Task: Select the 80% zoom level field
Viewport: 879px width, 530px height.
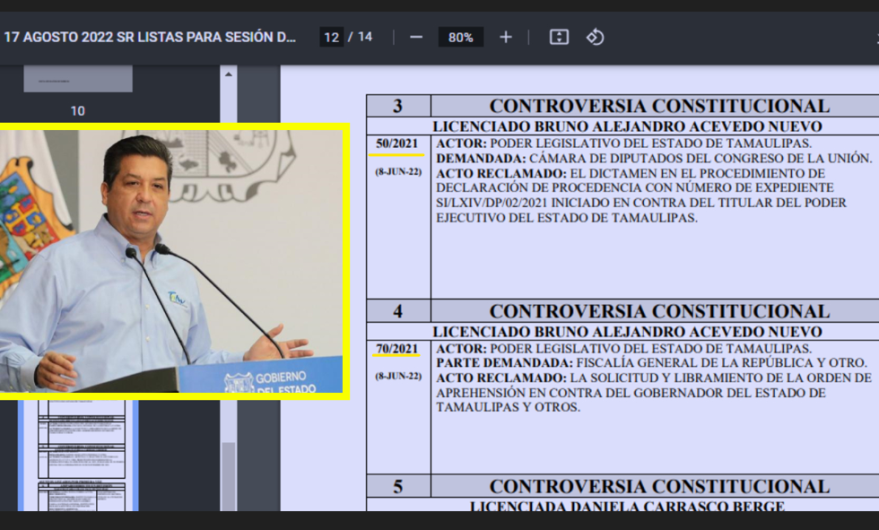Action: pyautogui.click(x=460, y=37)
